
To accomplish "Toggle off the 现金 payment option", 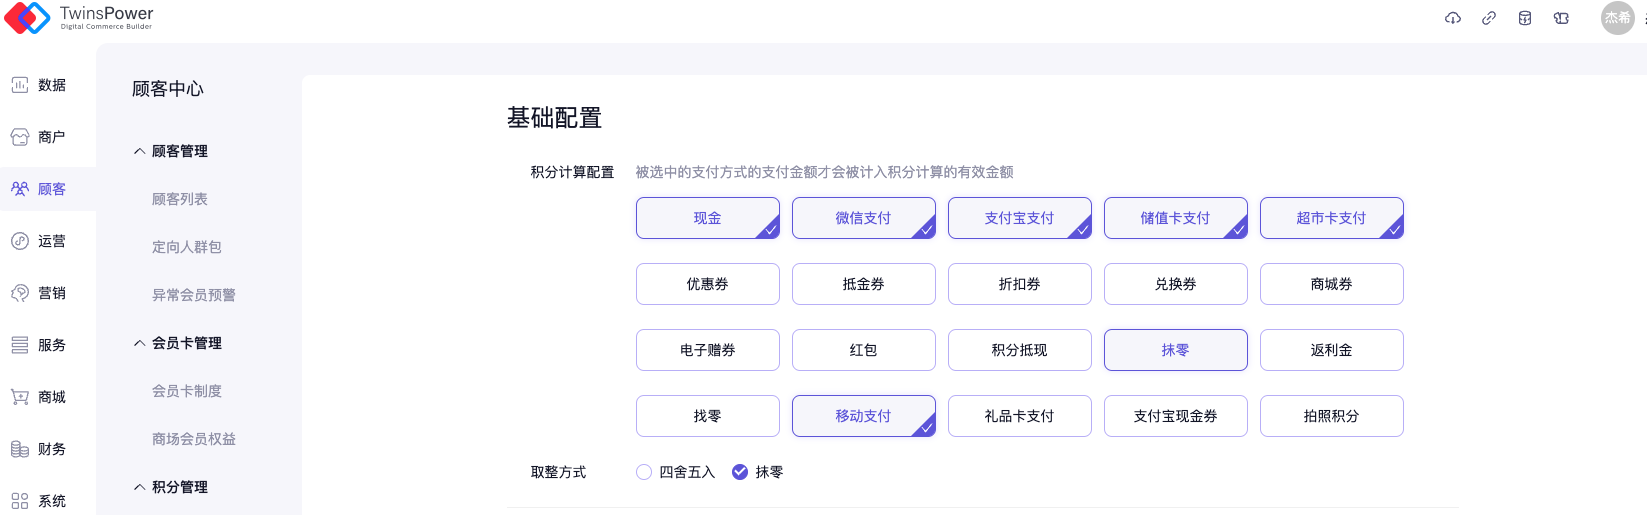I will point(707,218).
